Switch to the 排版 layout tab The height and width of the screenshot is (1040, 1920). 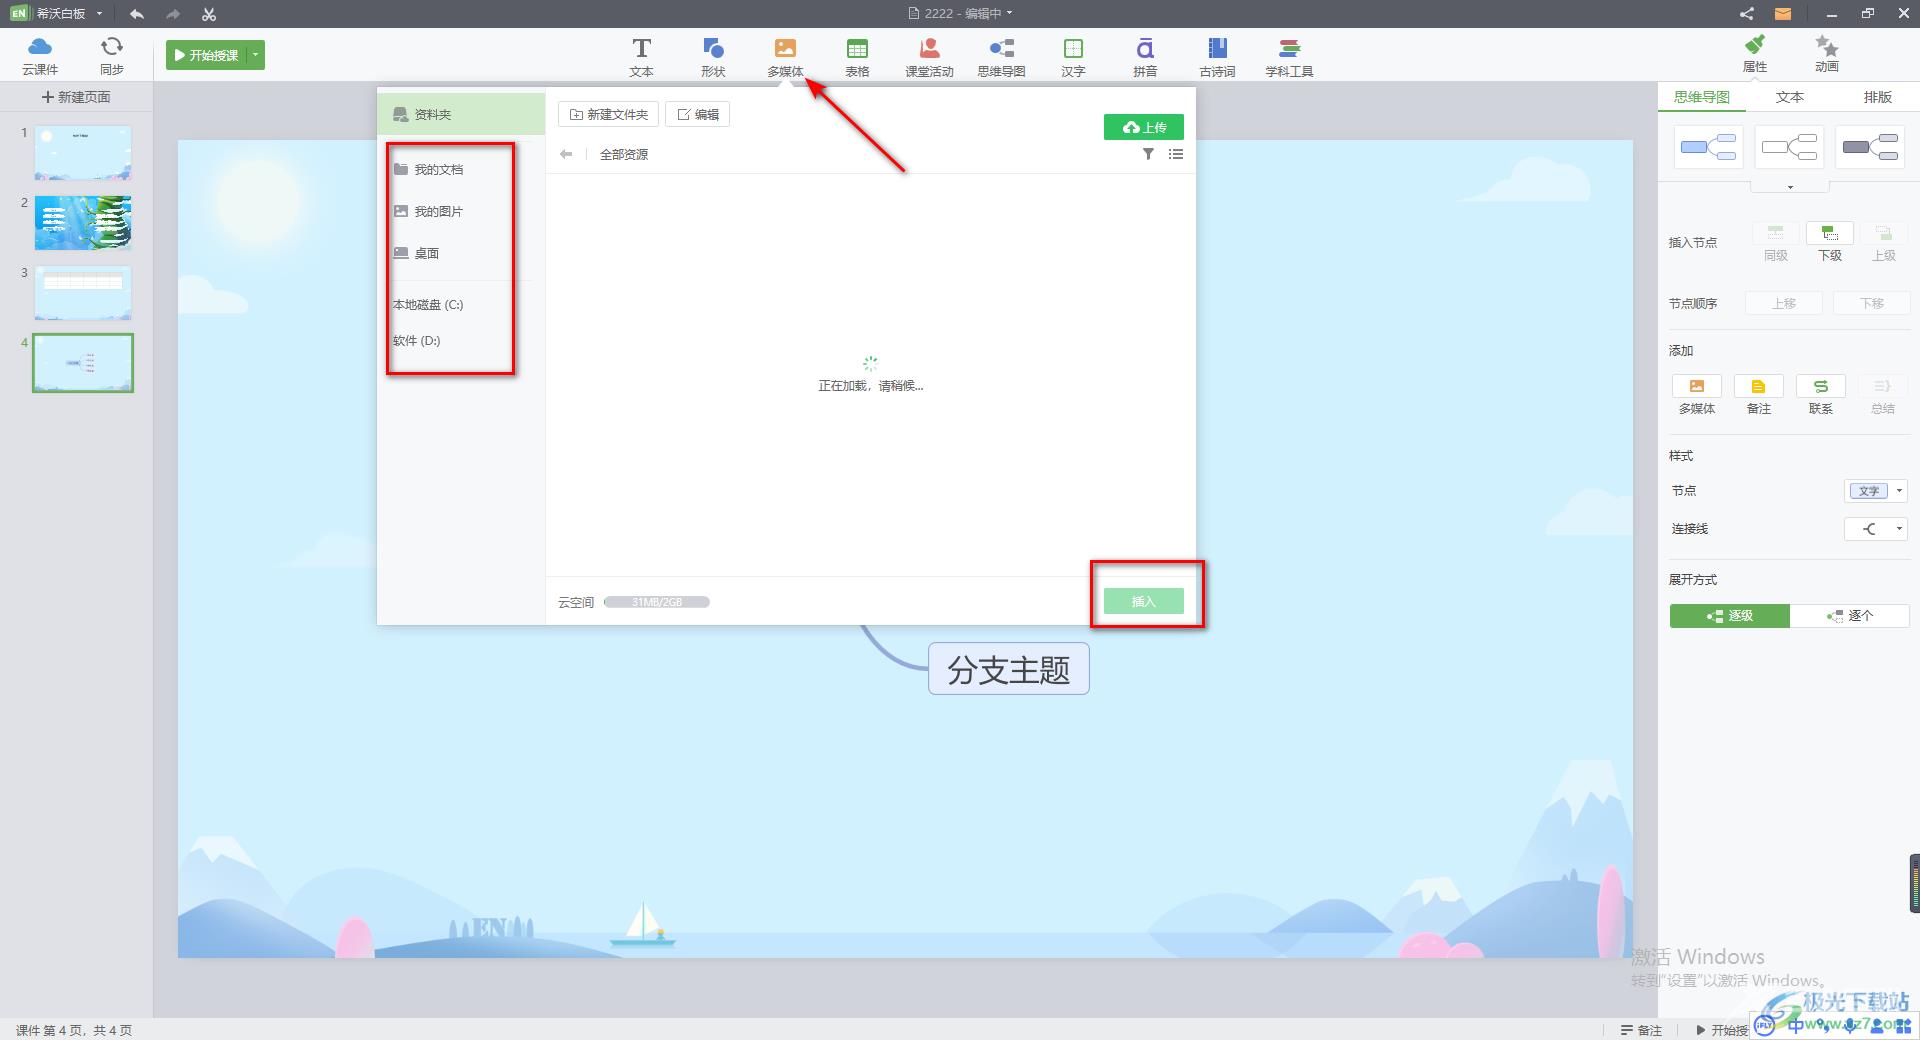1877,97
